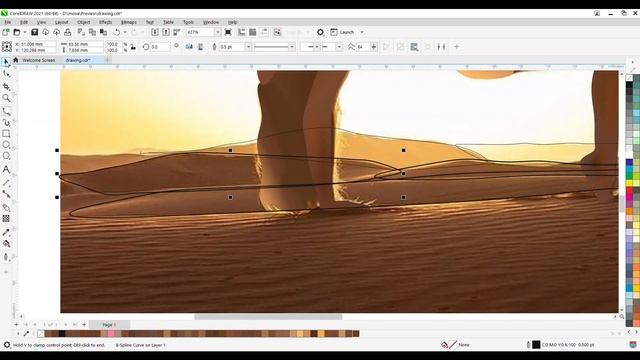Click the black outline color box in status bar
The width and height of the screenshot is (640, 360).
click(536, 345)
